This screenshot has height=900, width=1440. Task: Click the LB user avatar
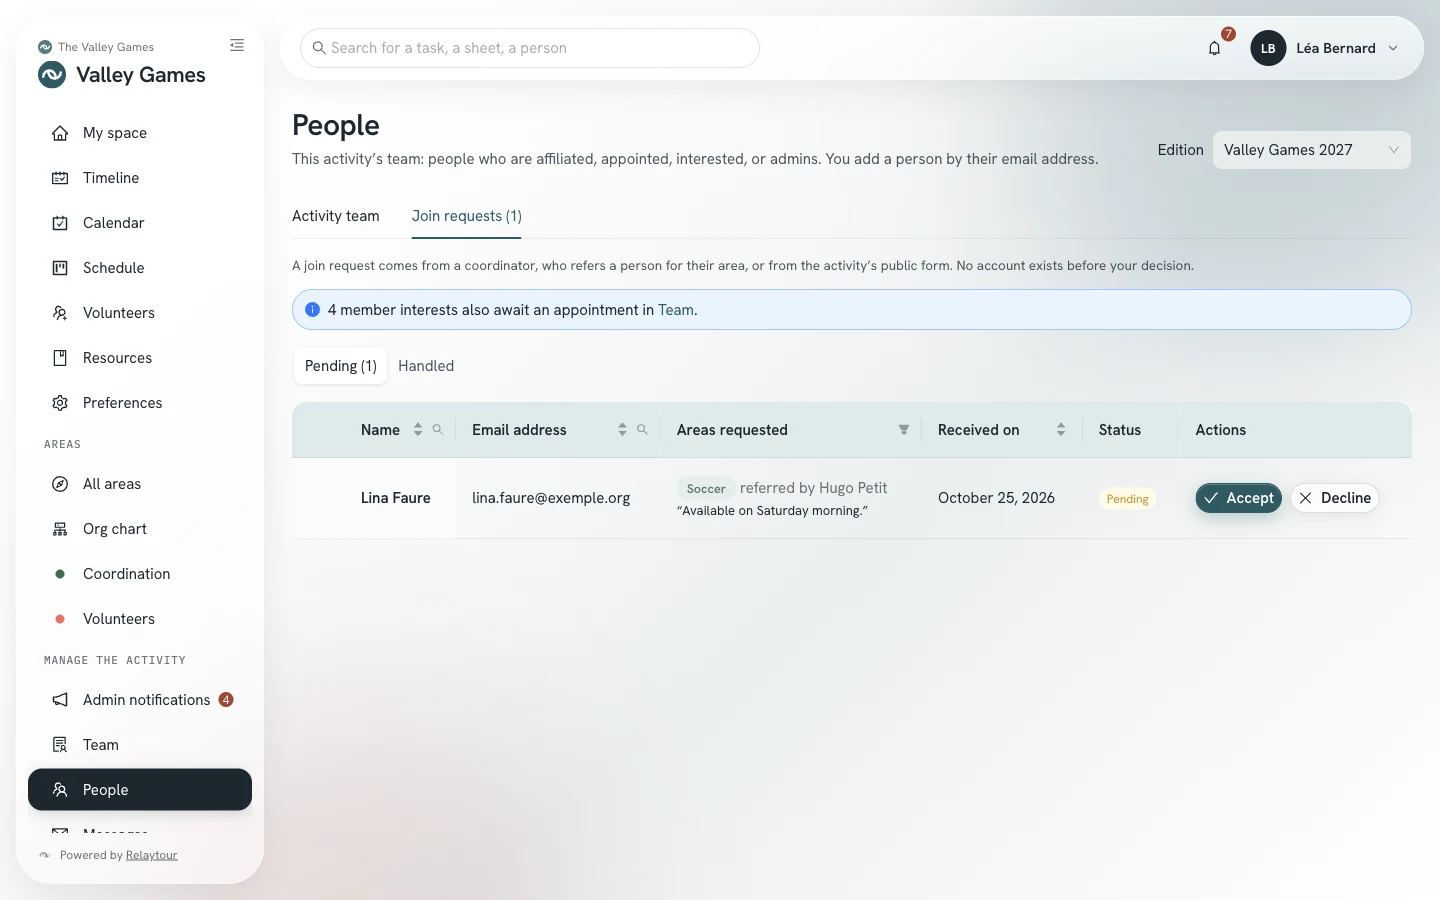(1268, 48)
